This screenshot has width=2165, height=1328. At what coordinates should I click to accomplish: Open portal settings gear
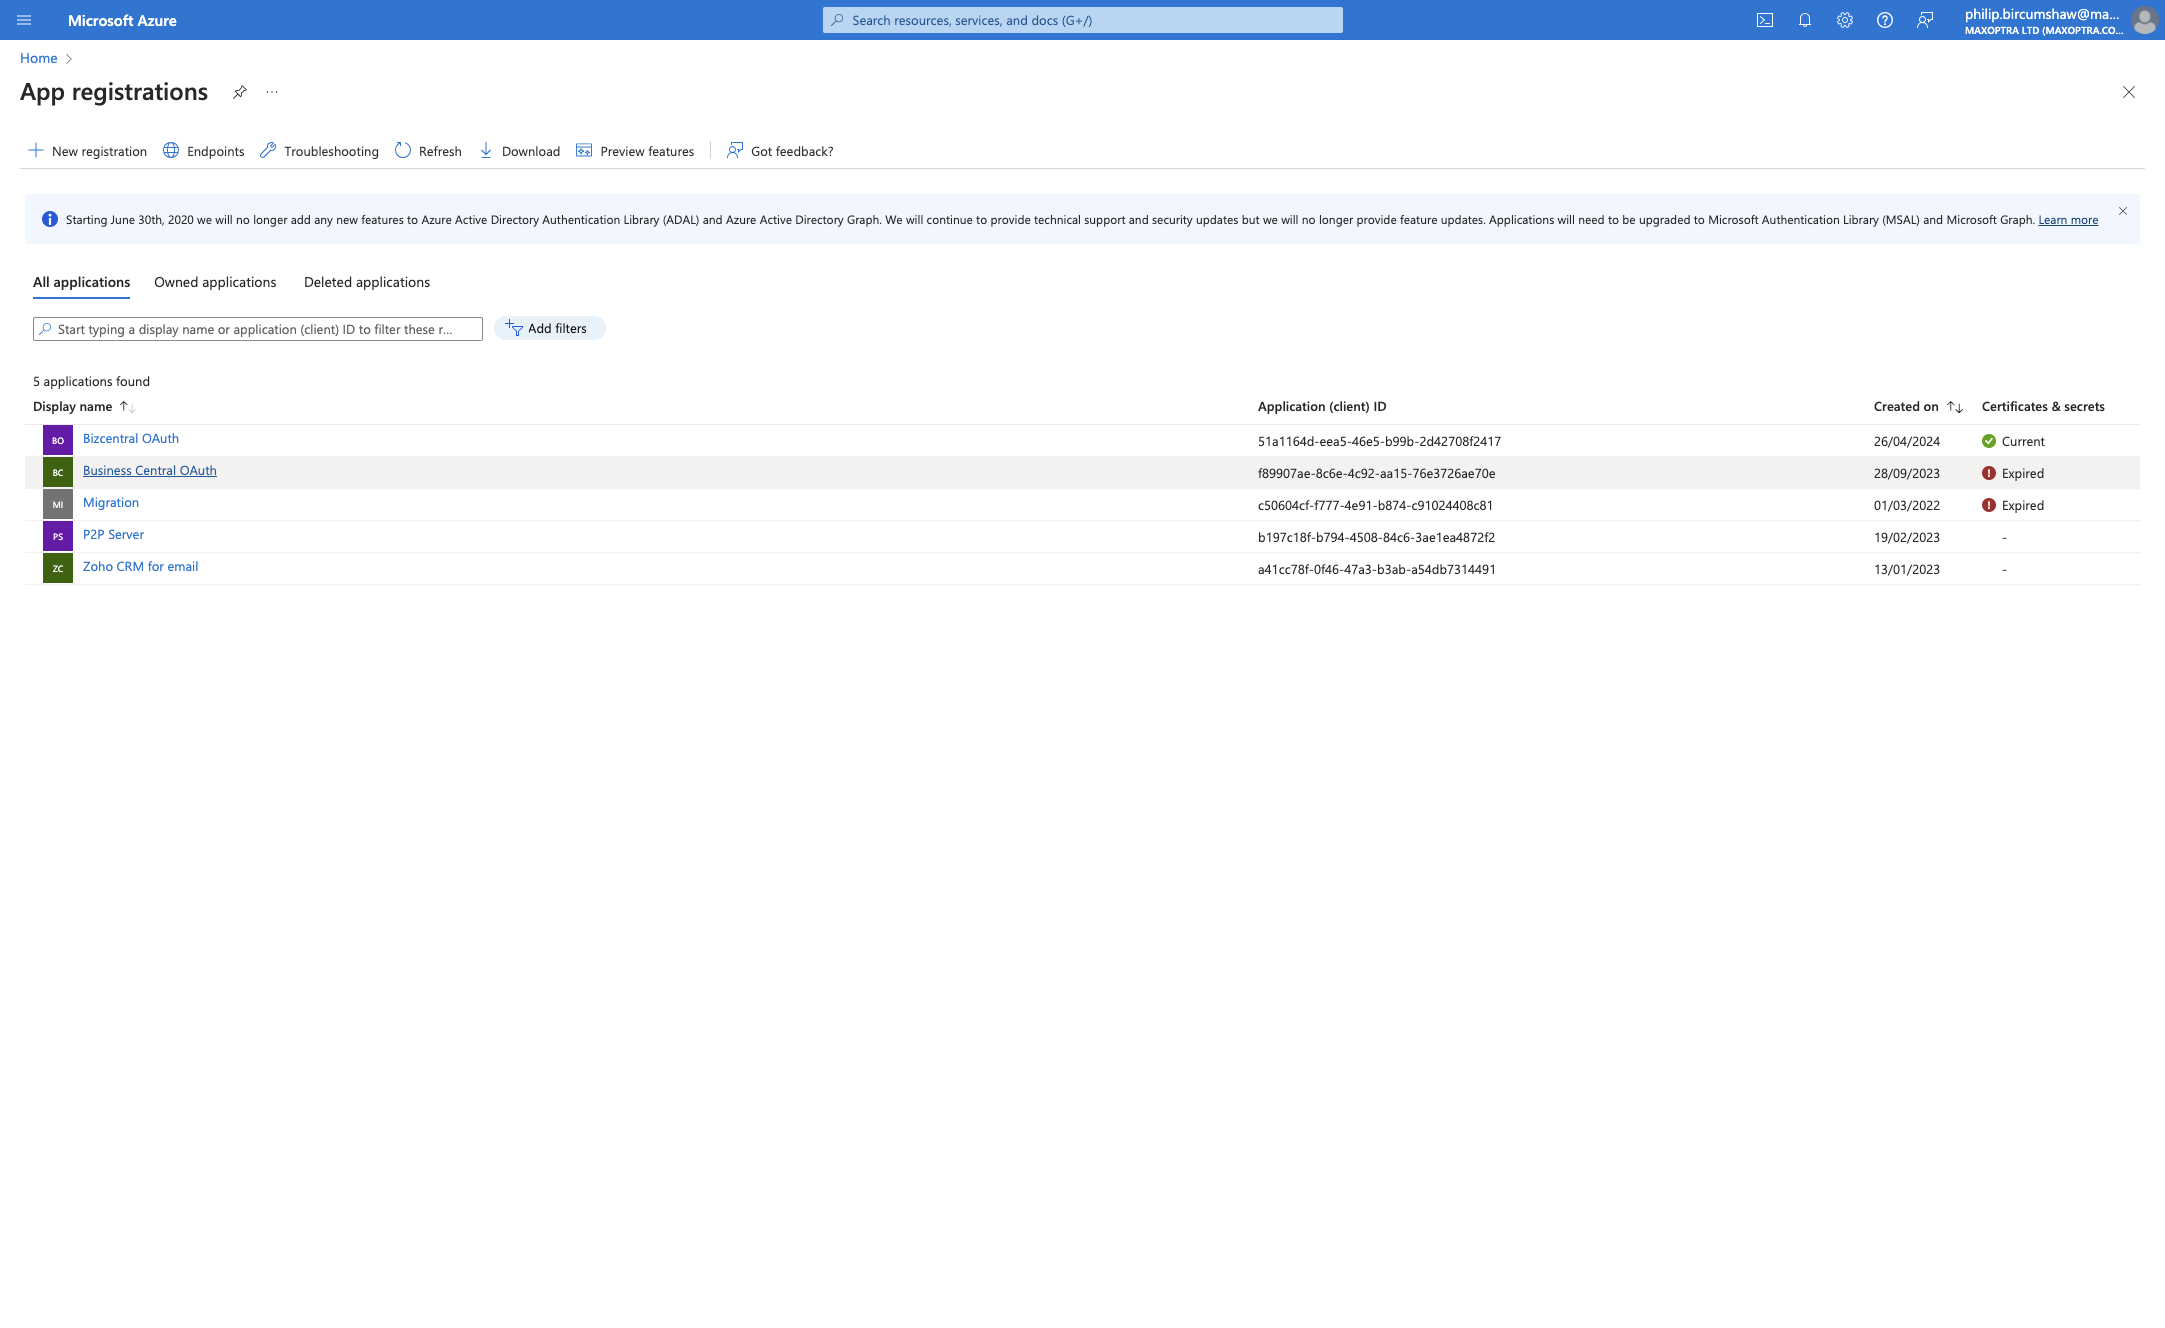point(1845,20)
